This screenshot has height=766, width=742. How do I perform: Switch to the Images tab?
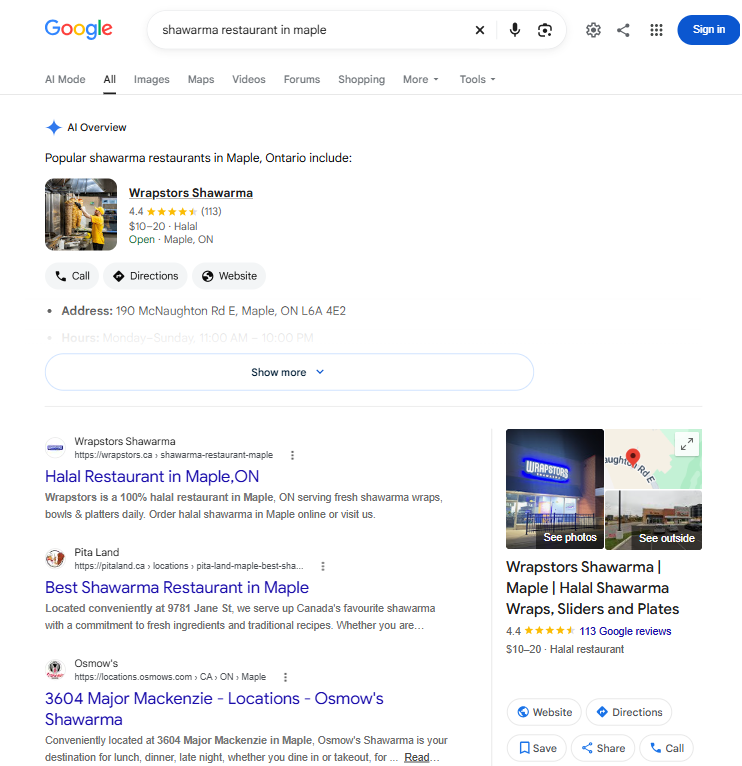tap(151, 79)
